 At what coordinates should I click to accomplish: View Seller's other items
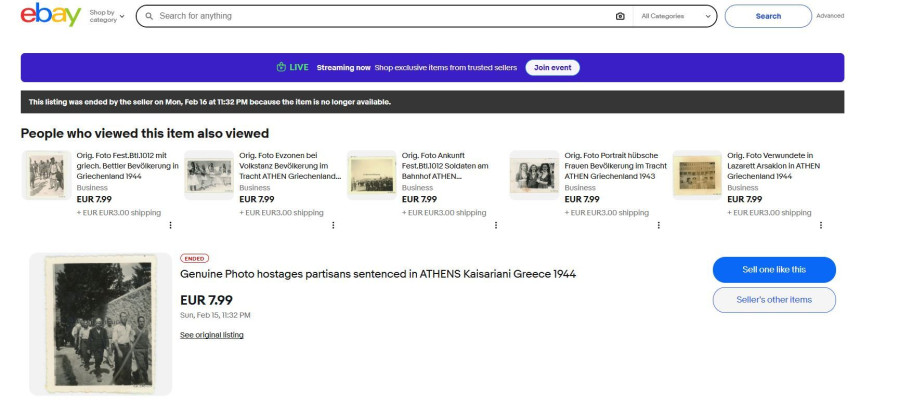(x=773, y=300)
